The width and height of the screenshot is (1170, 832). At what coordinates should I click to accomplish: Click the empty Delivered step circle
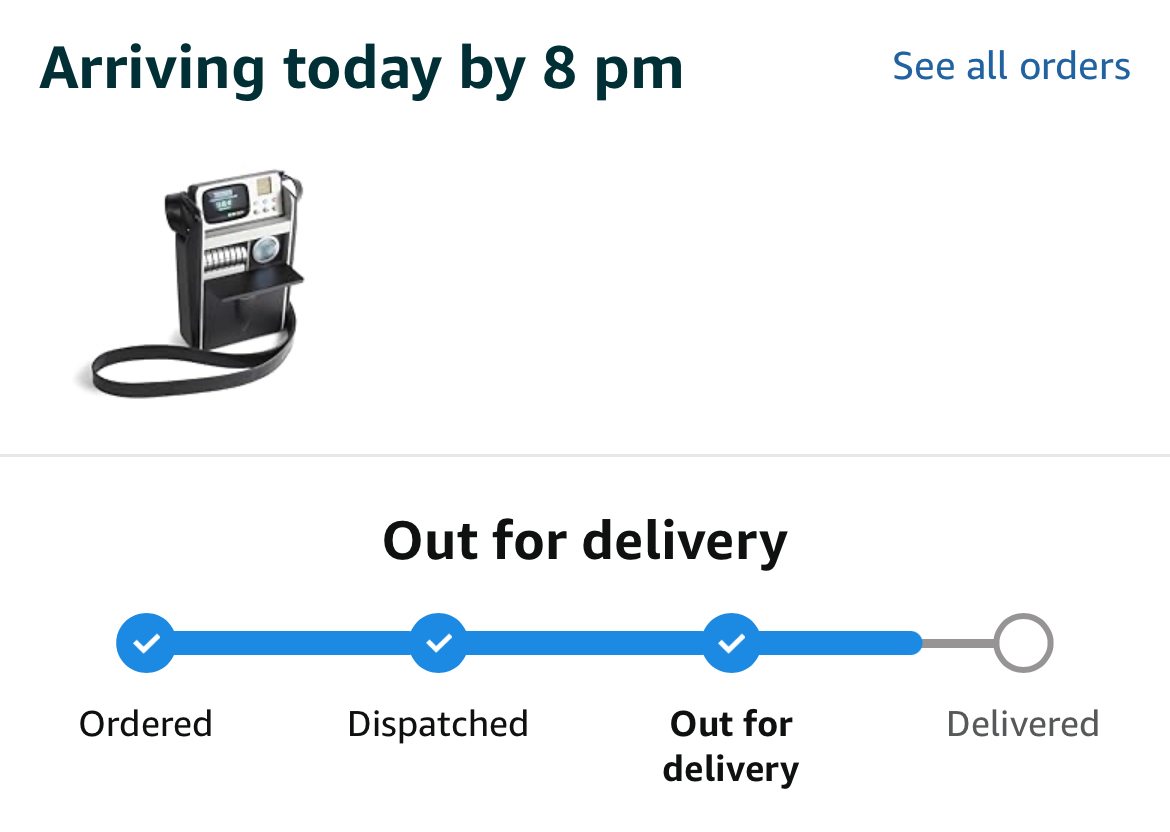click(x=1023, y=642)
